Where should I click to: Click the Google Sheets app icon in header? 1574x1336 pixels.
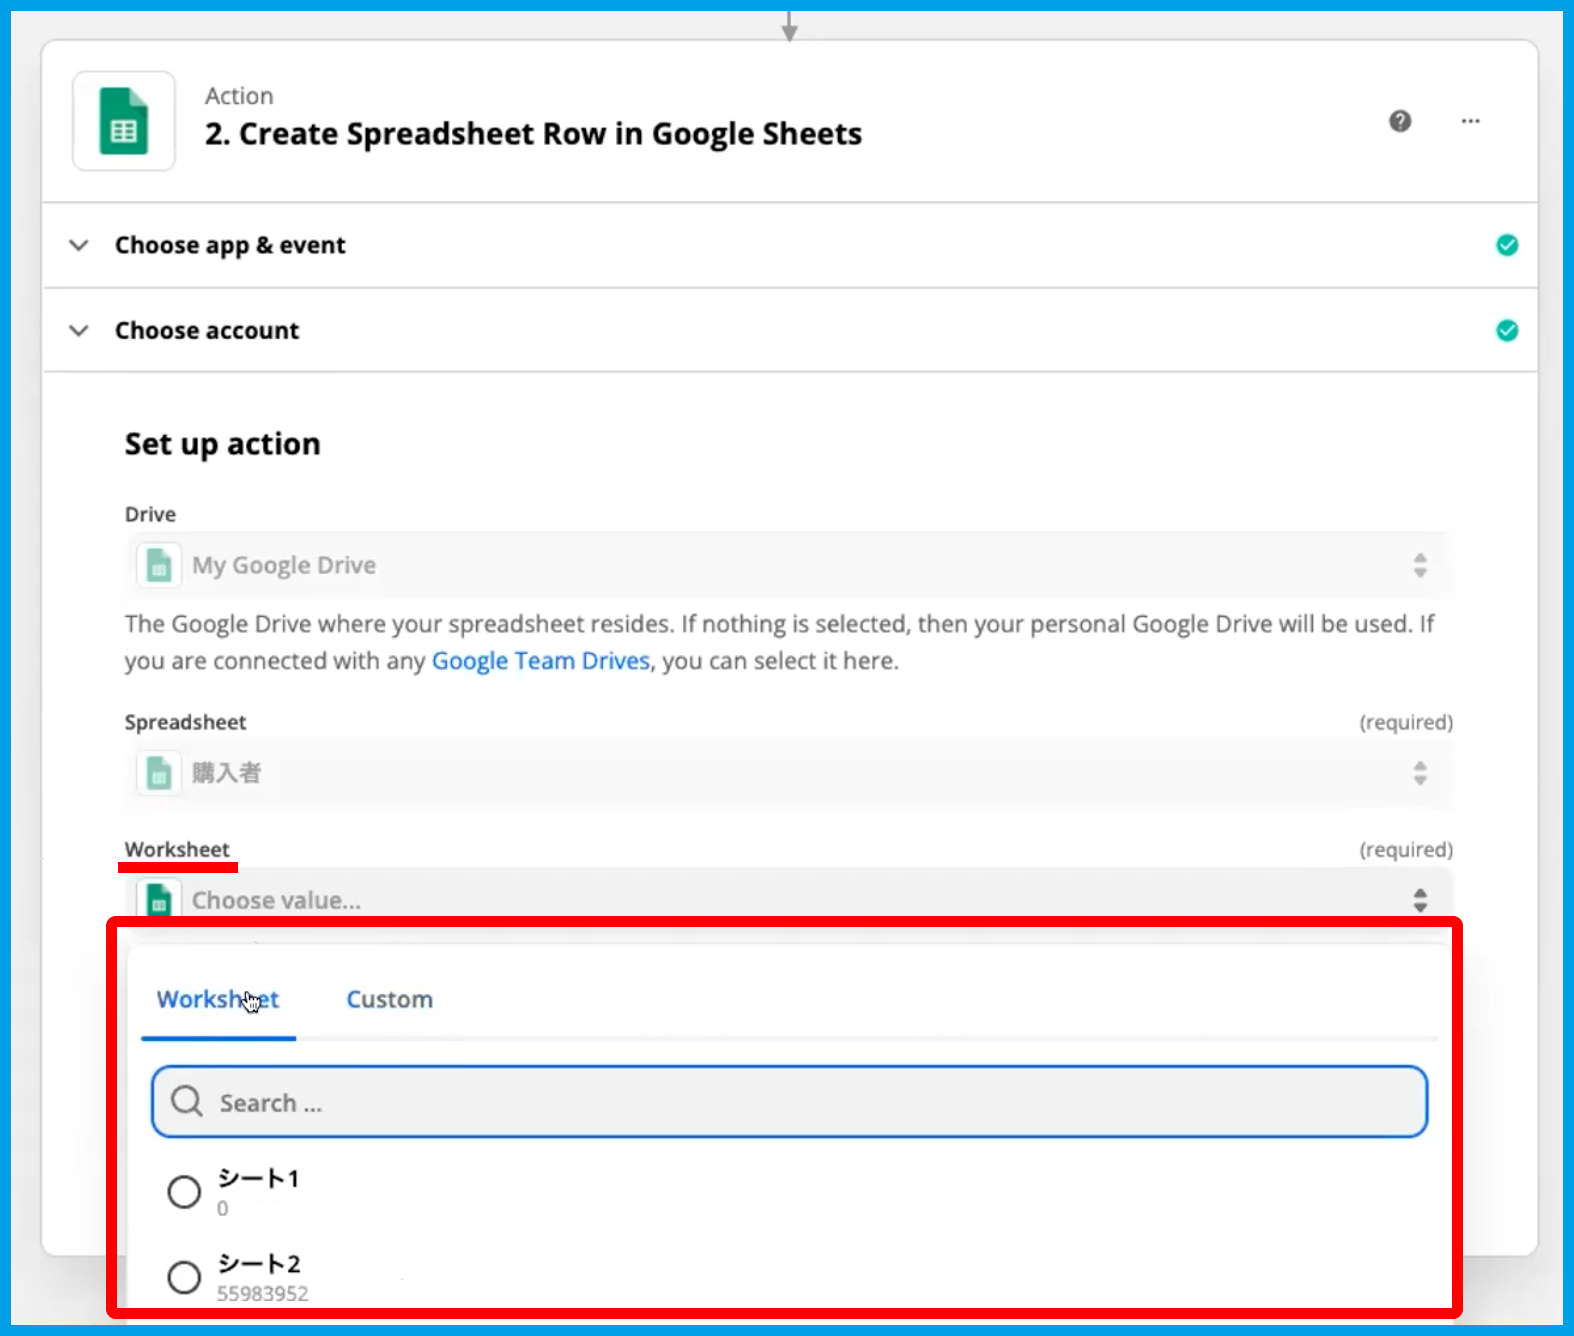tap(124, 121)
